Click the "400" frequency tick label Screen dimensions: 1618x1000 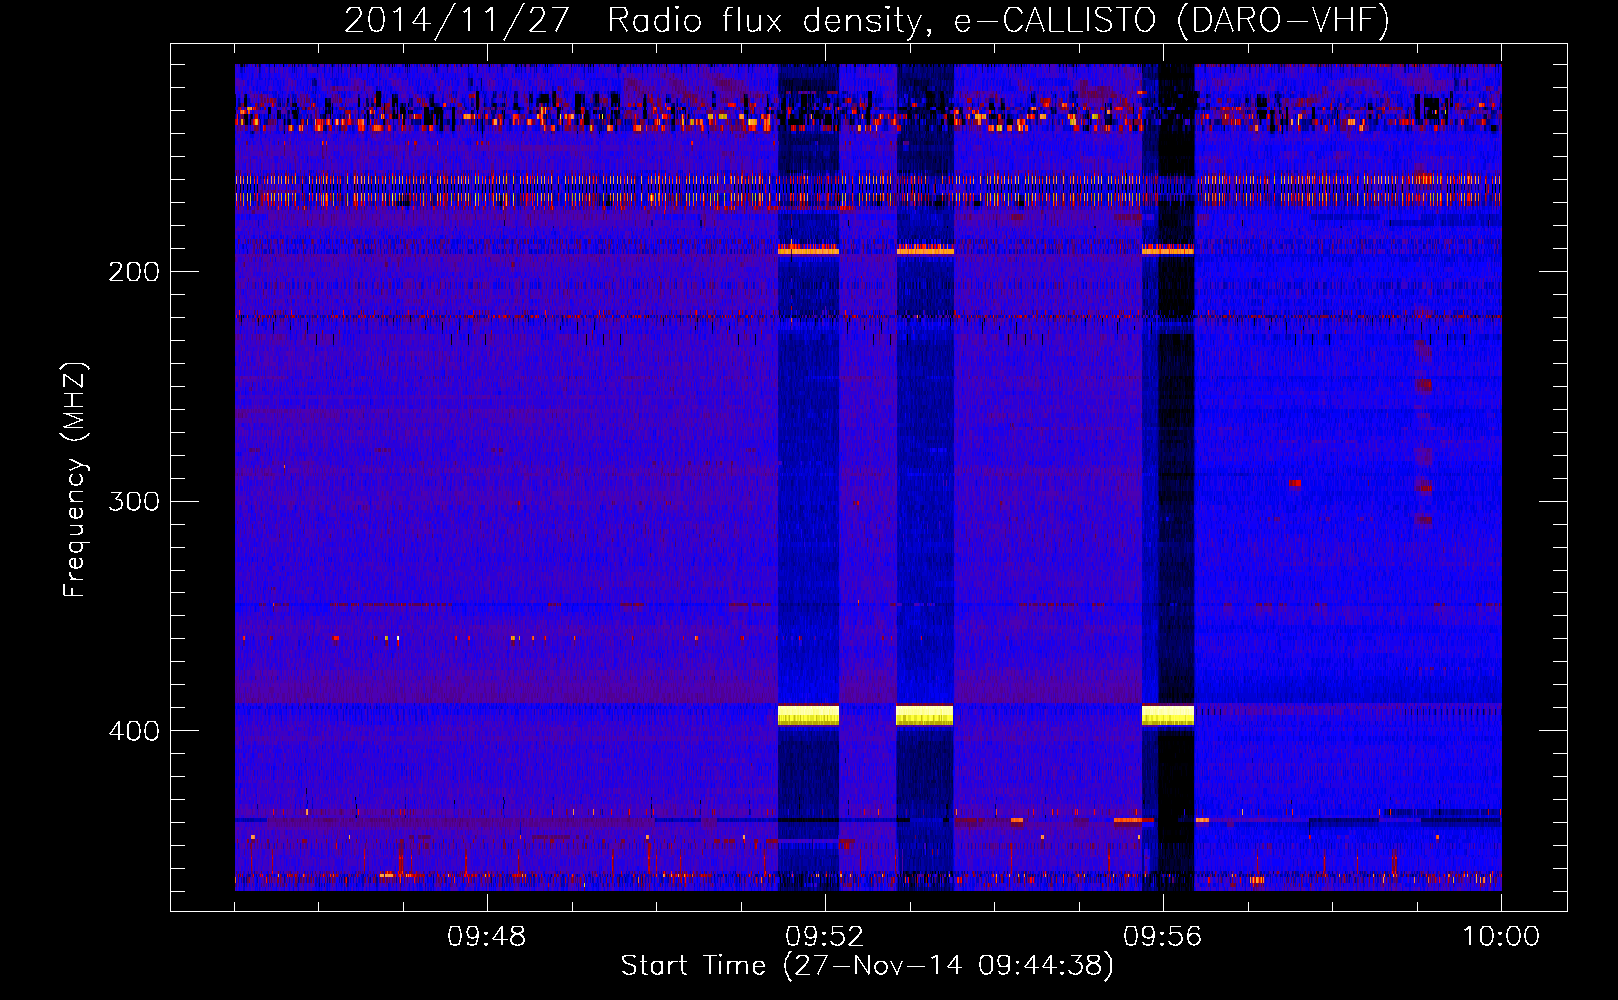click(134, 731)
